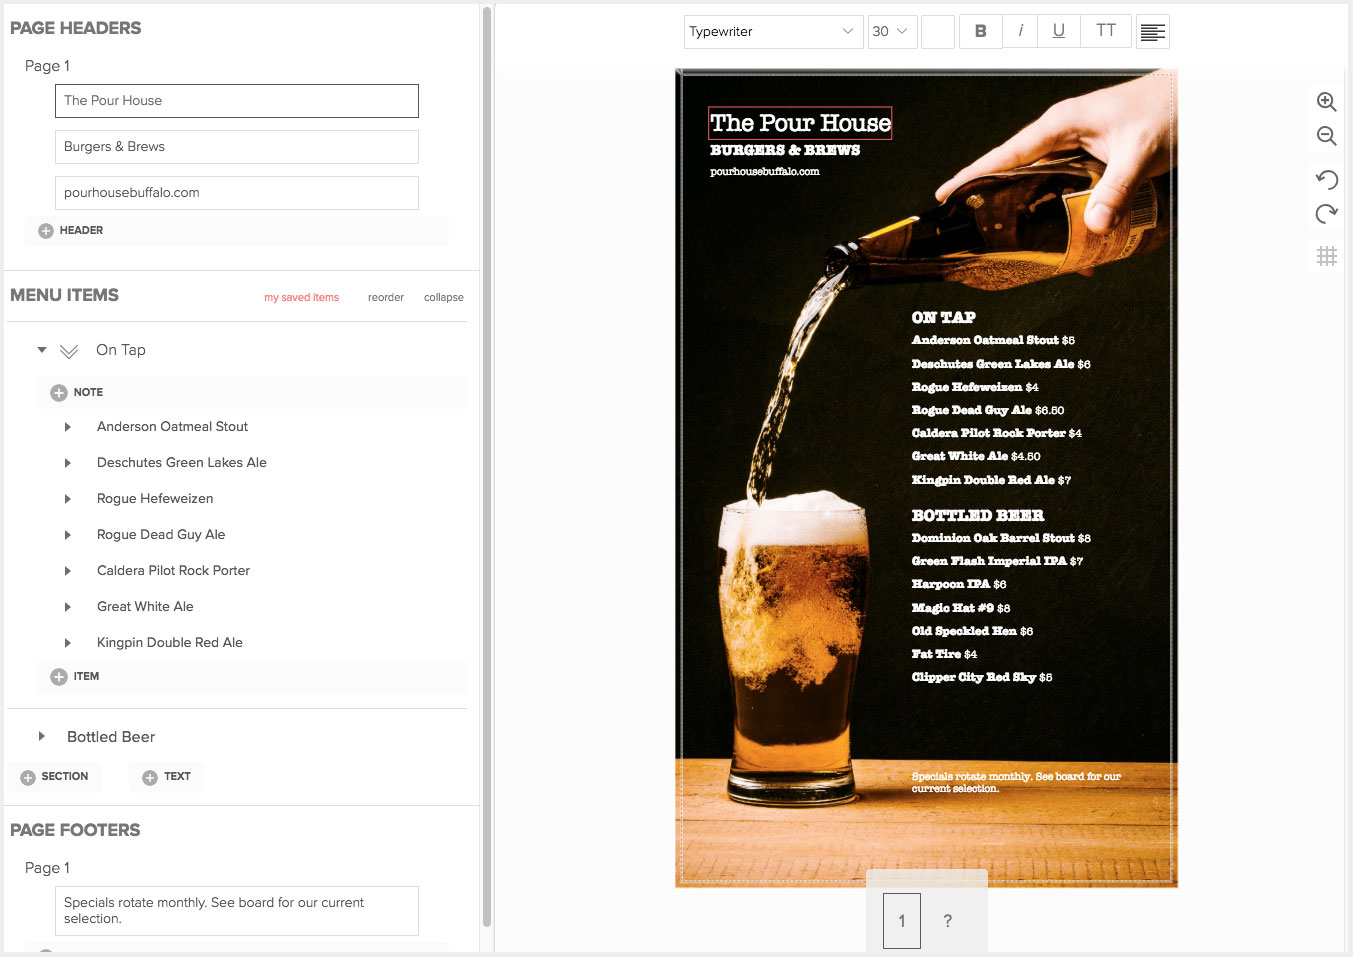Add a new TEXT block

click(x=166, y=776)
